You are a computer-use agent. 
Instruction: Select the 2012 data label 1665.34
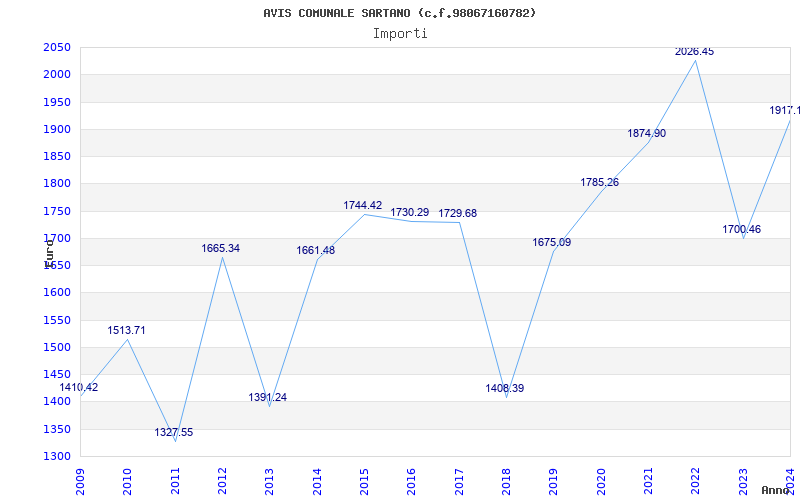pyautogui.click(x=221, y=248)
